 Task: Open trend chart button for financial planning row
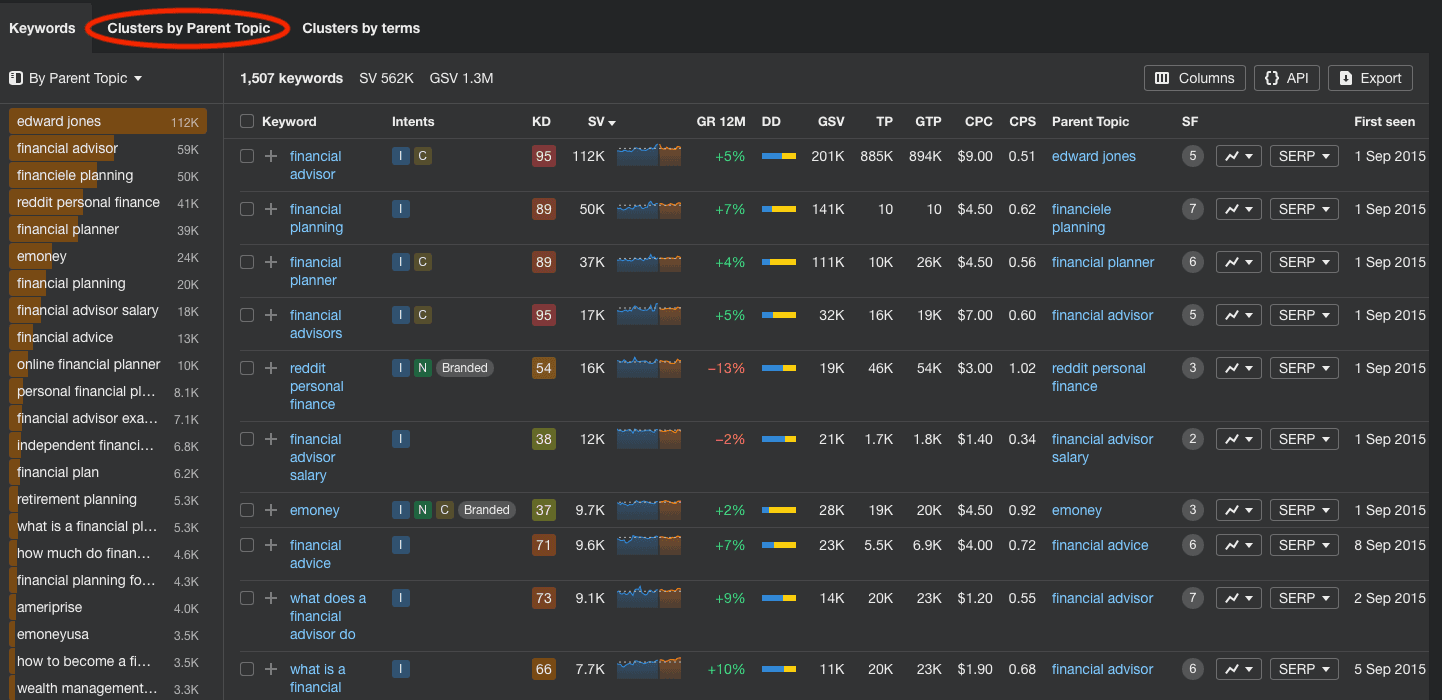pos(1238,209)
